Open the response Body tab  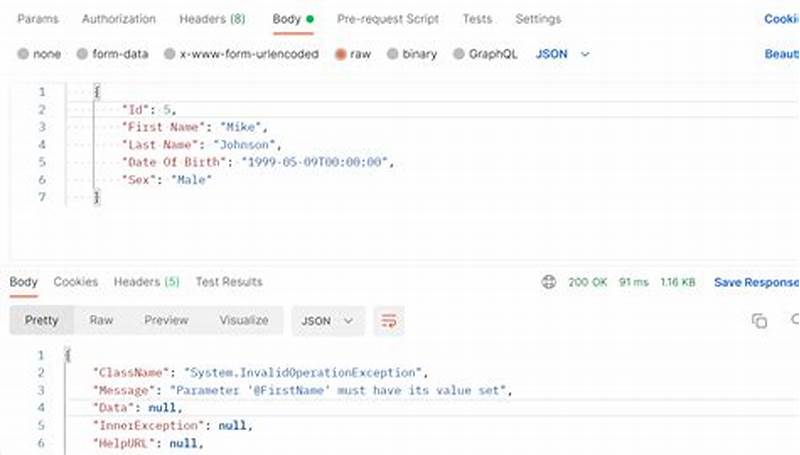(23, 282)
